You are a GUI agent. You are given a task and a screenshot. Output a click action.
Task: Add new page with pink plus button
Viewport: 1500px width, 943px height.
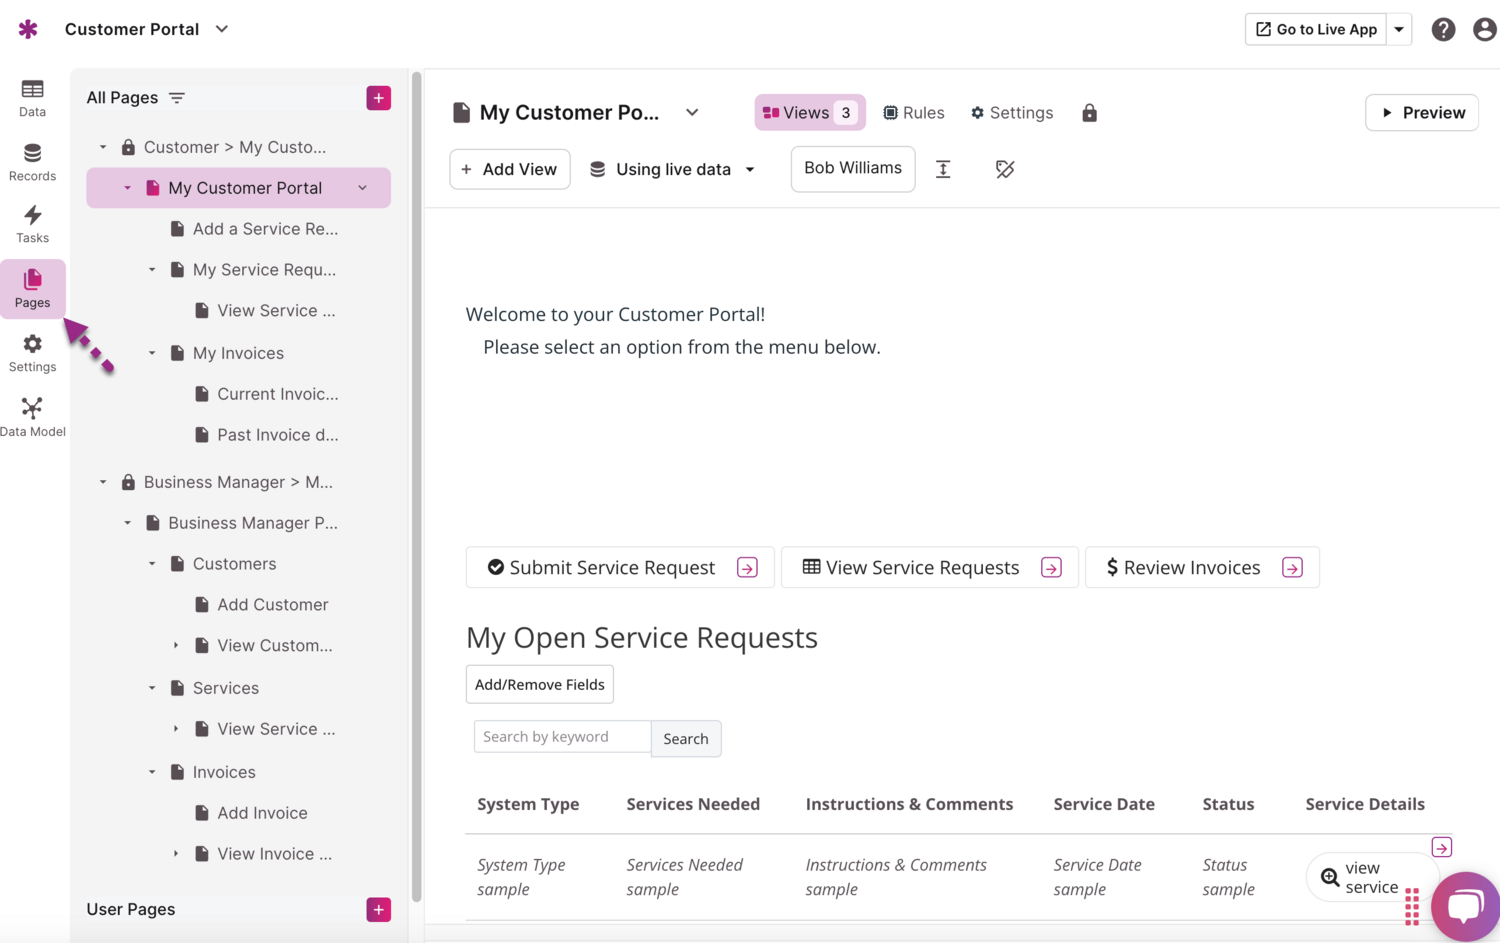point(378,98)
